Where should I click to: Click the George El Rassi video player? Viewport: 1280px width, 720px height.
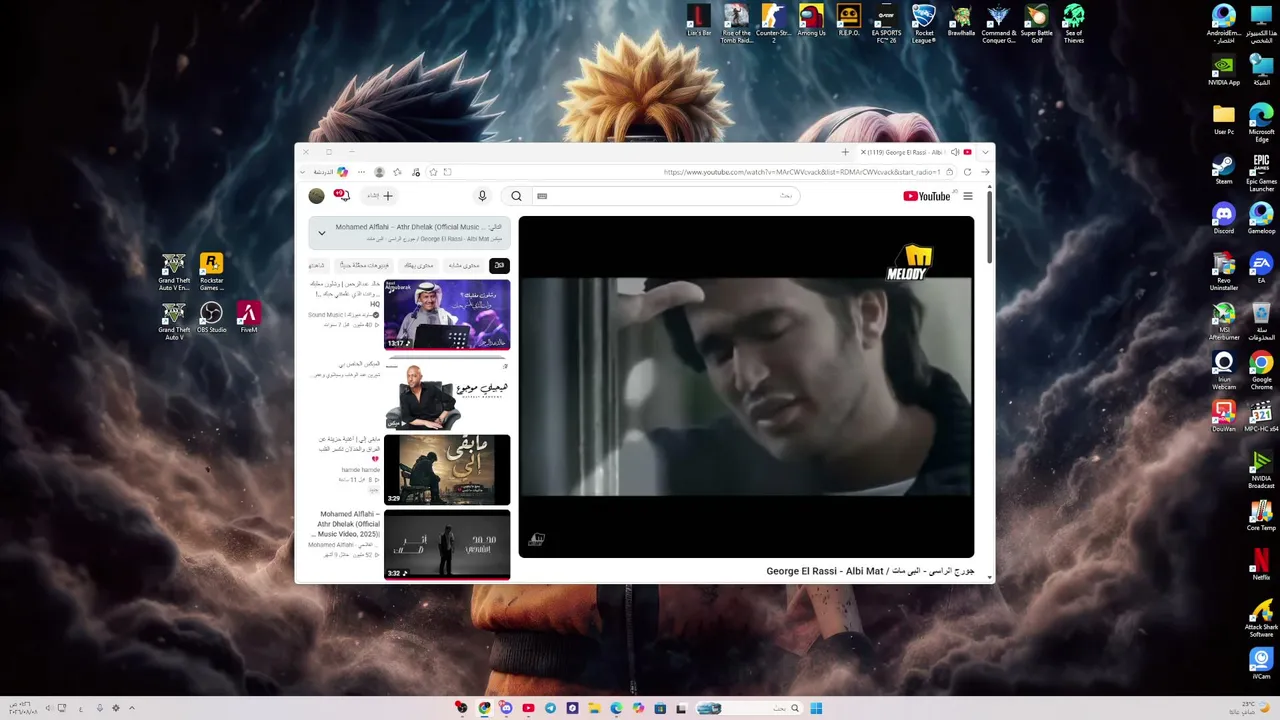pyautogui.click(x=746, y=387)
